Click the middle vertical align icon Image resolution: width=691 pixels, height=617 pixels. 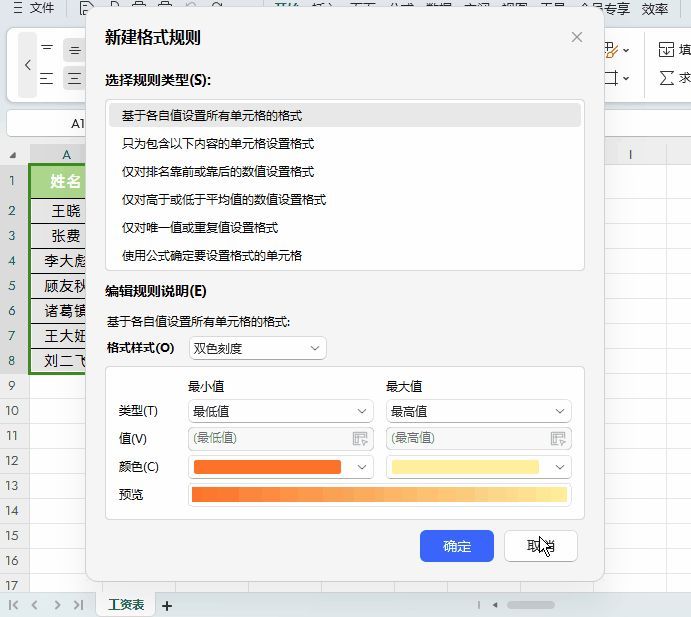(74, 50)
